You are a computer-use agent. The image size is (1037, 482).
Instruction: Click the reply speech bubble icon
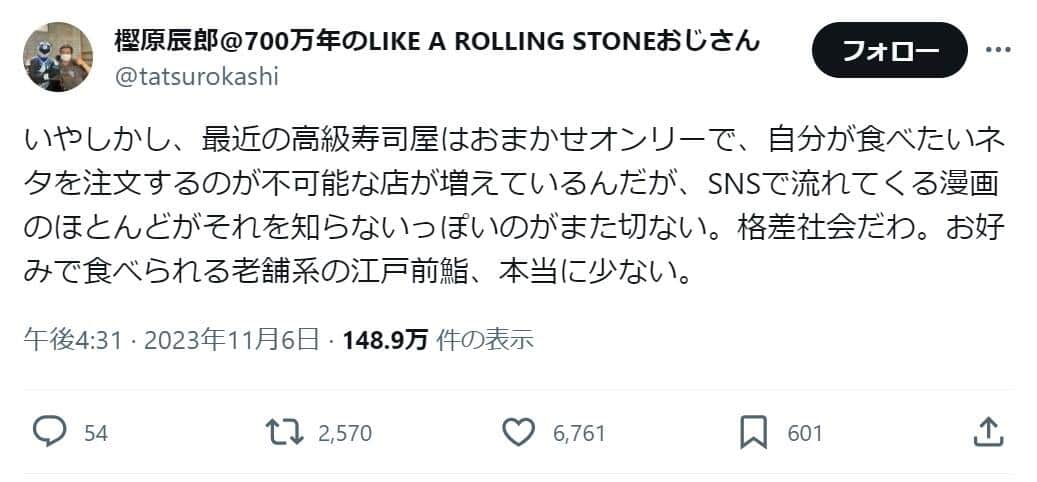tap(50, 432)
